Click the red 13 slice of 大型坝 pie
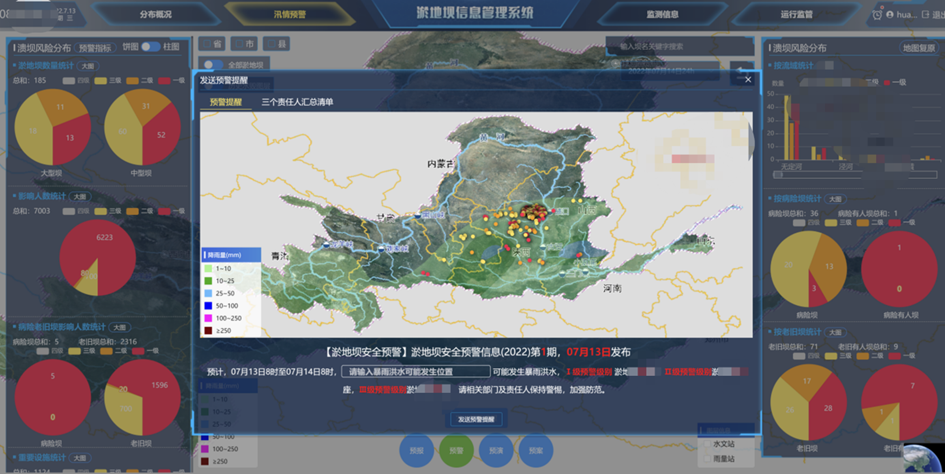The width and height of the screenshot is (945, 474). (x=71, y=139)
